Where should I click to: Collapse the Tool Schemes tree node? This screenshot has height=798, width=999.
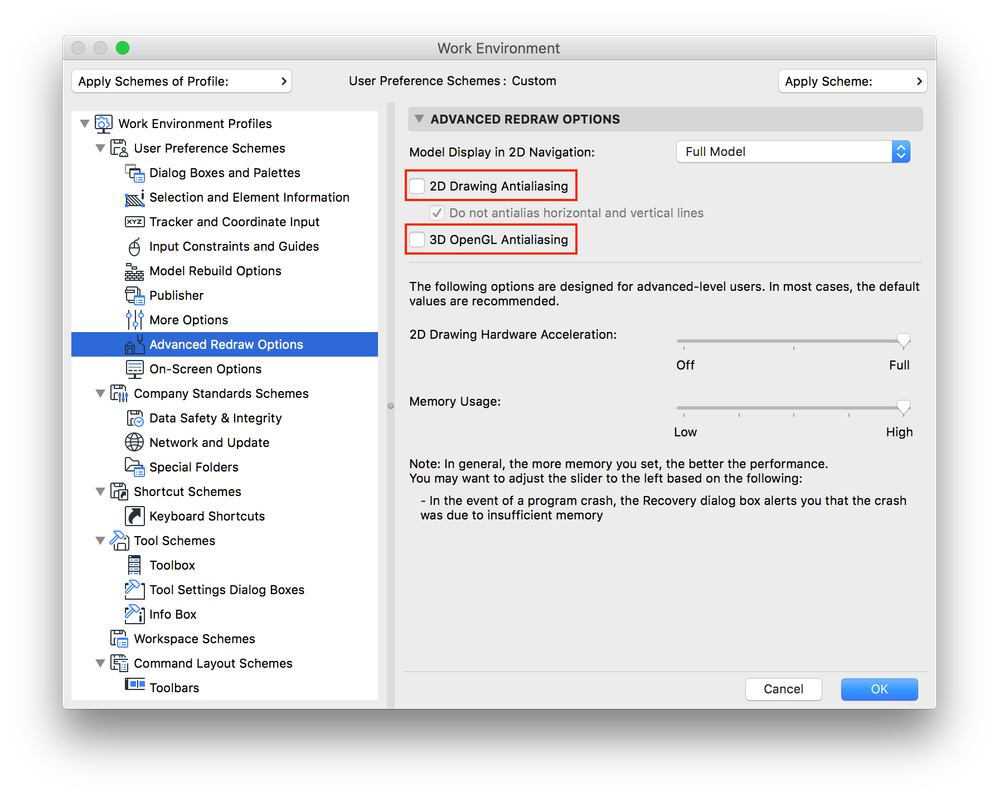(100, 541)
